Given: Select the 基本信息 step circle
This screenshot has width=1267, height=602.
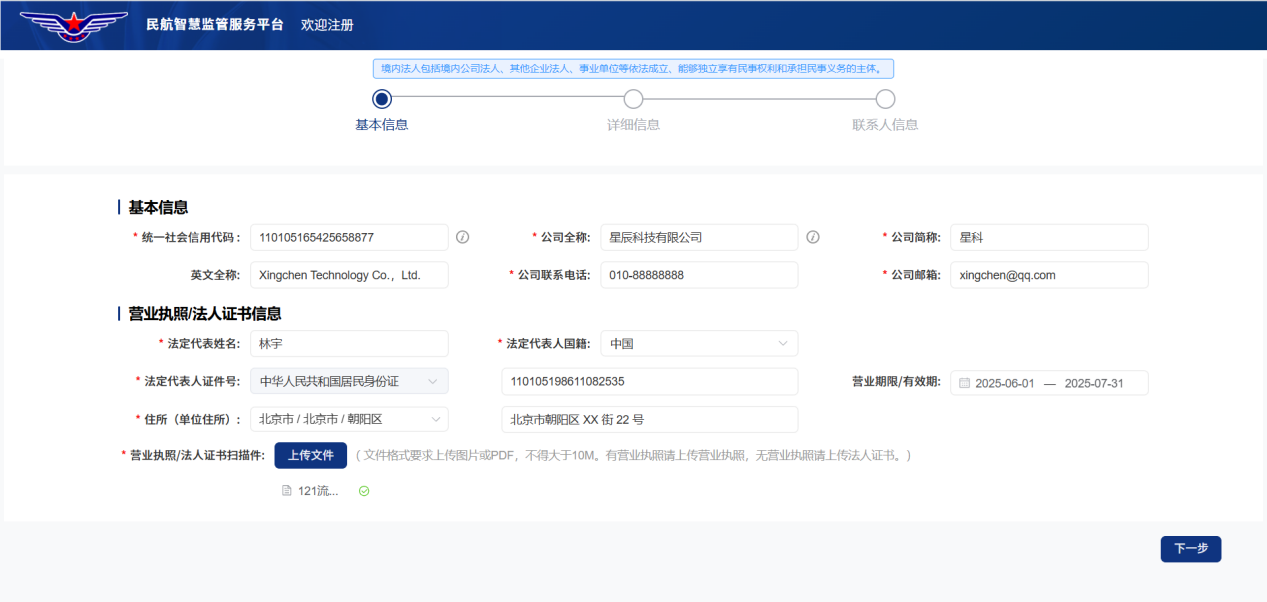Looking at the screenshot, I should tap(381, 99).
